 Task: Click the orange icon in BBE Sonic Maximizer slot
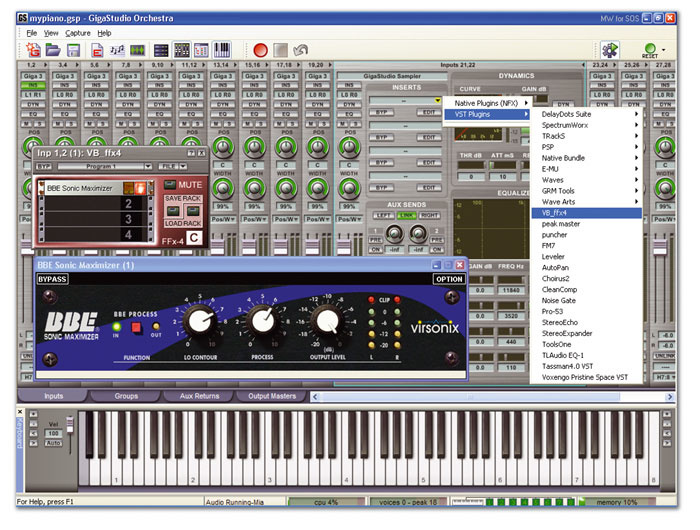point(128,188)
